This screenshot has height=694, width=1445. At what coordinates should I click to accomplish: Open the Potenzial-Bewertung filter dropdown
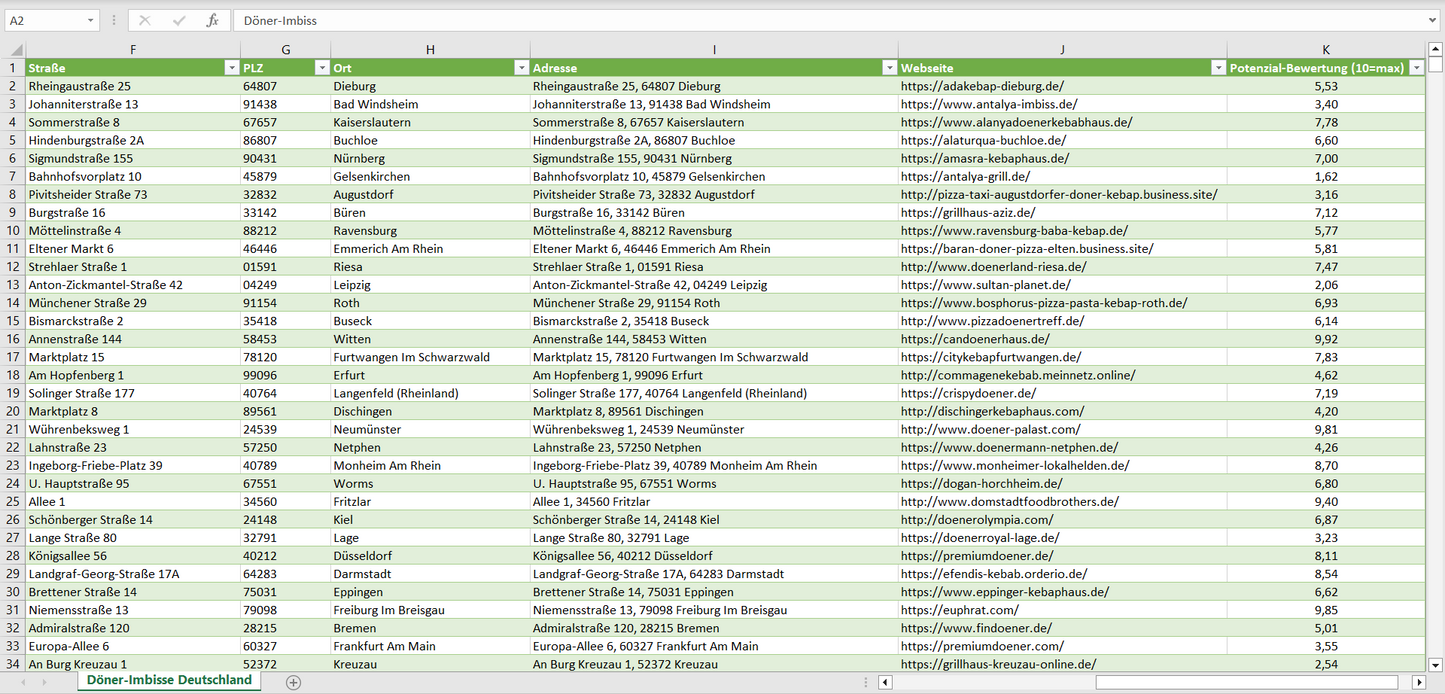(x=1416, y=68)
